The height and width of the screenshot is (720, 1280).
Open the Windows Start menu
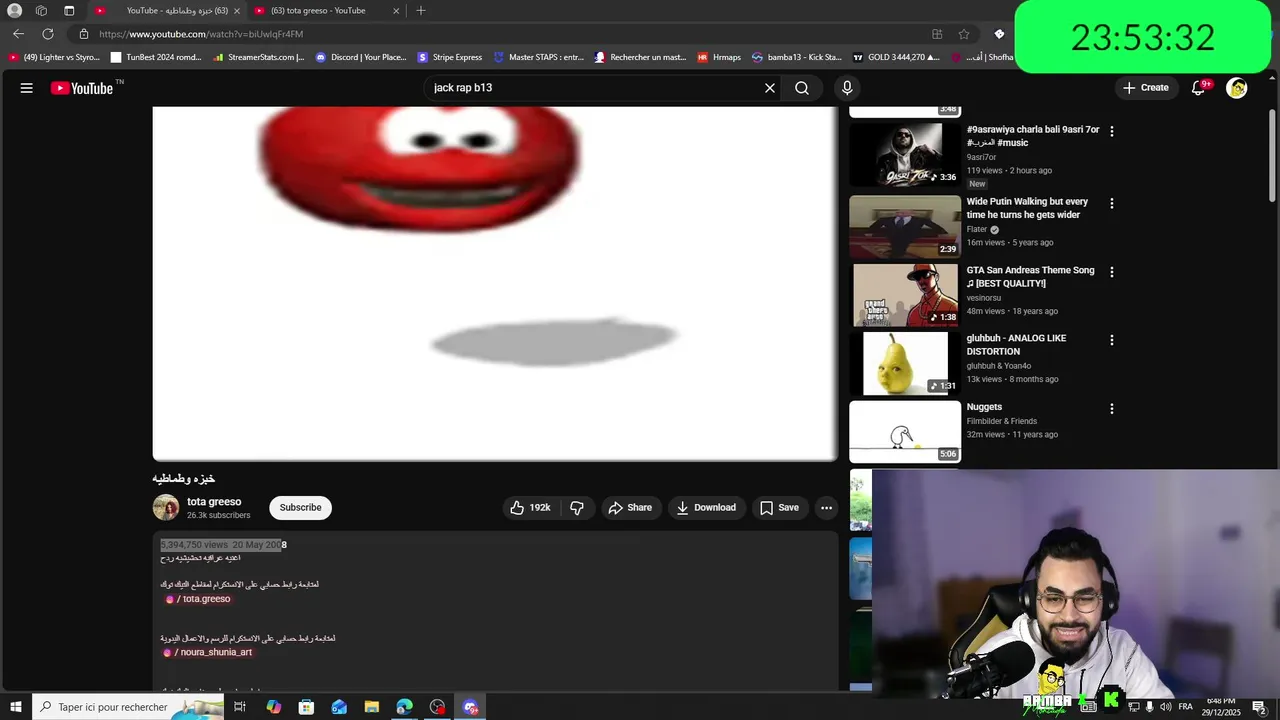(x=15, y=707)
